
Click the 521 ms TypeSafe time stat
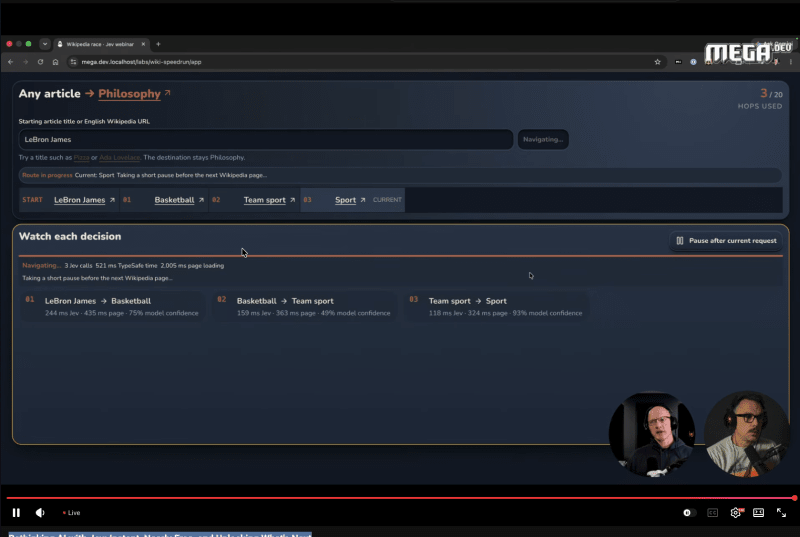(x=126, y=266)
